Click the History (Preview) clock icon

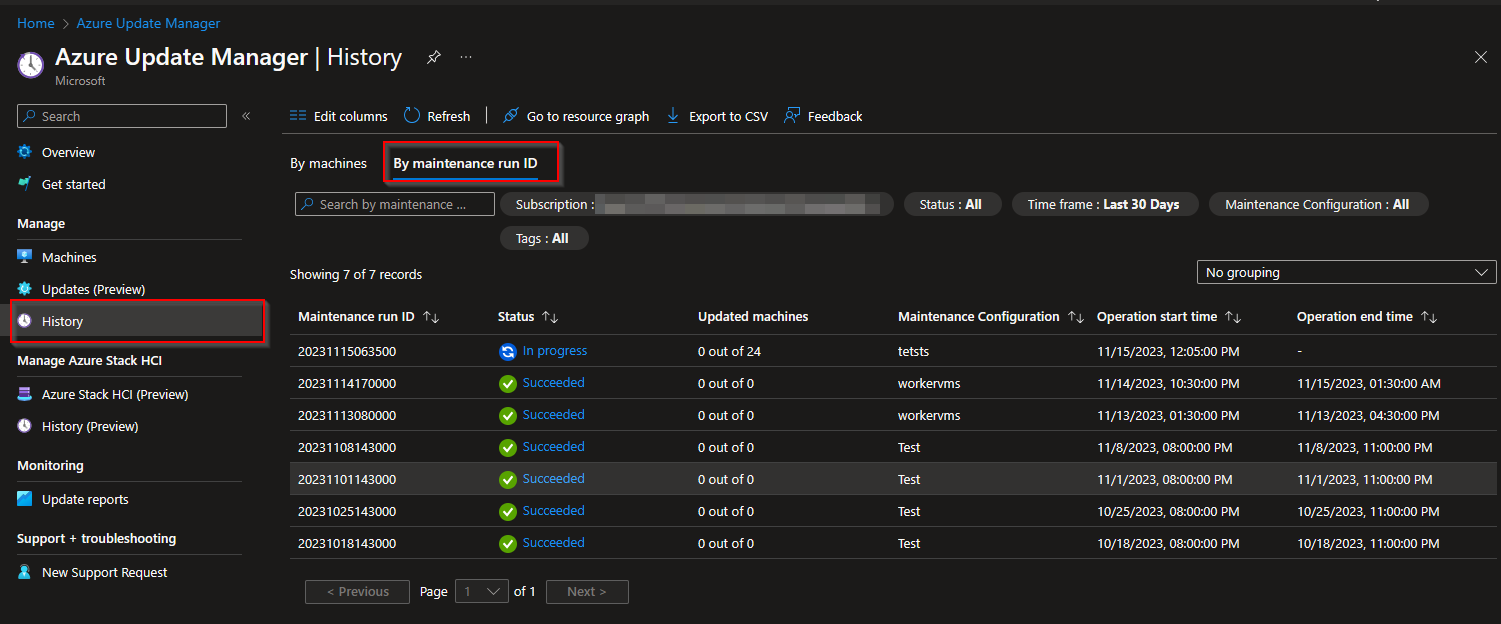click(x=25, y=426)
